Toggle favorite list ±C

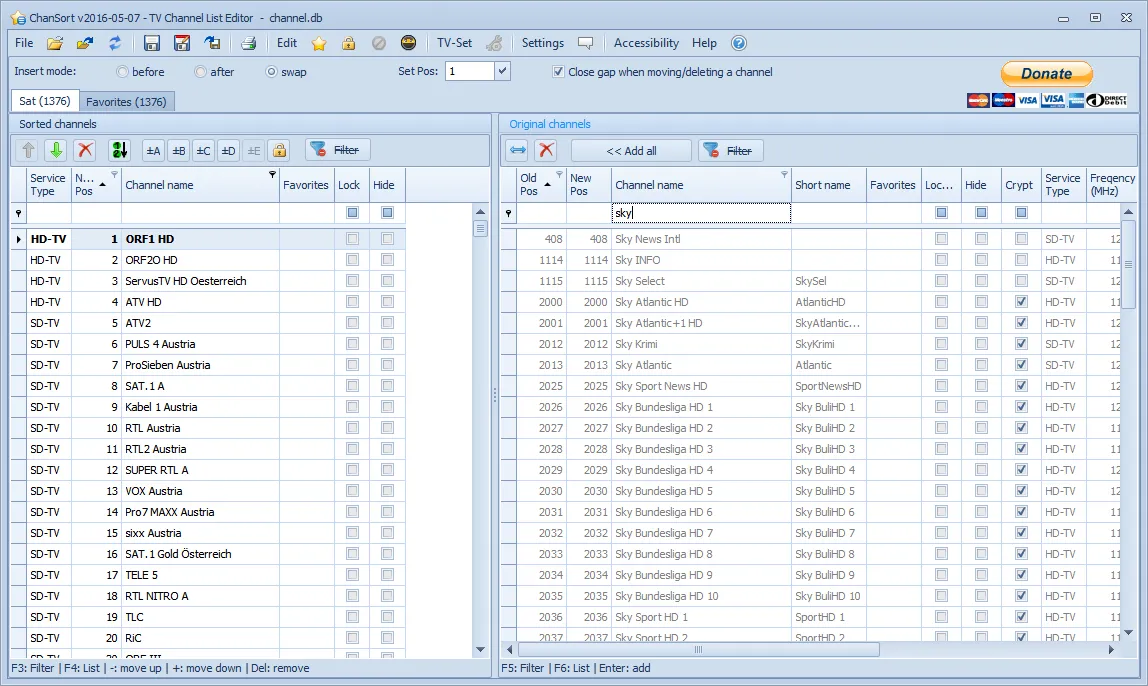[x=204, y=151]
